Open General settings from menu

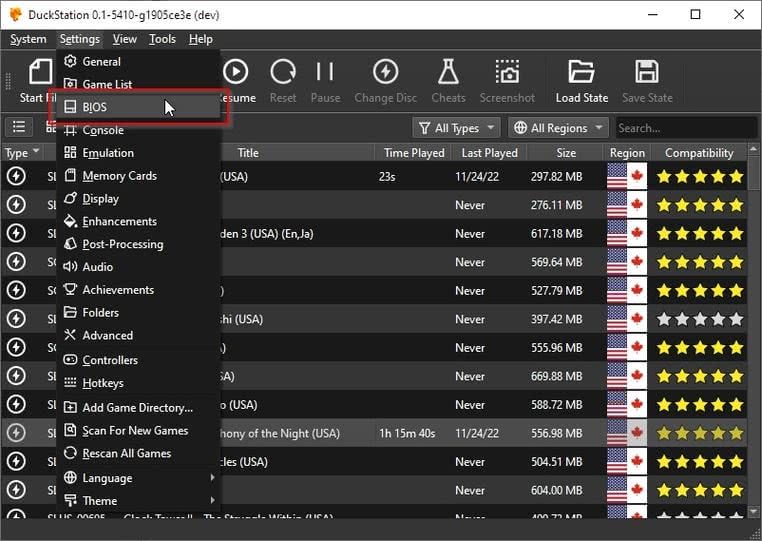click(x=138, y=61)
